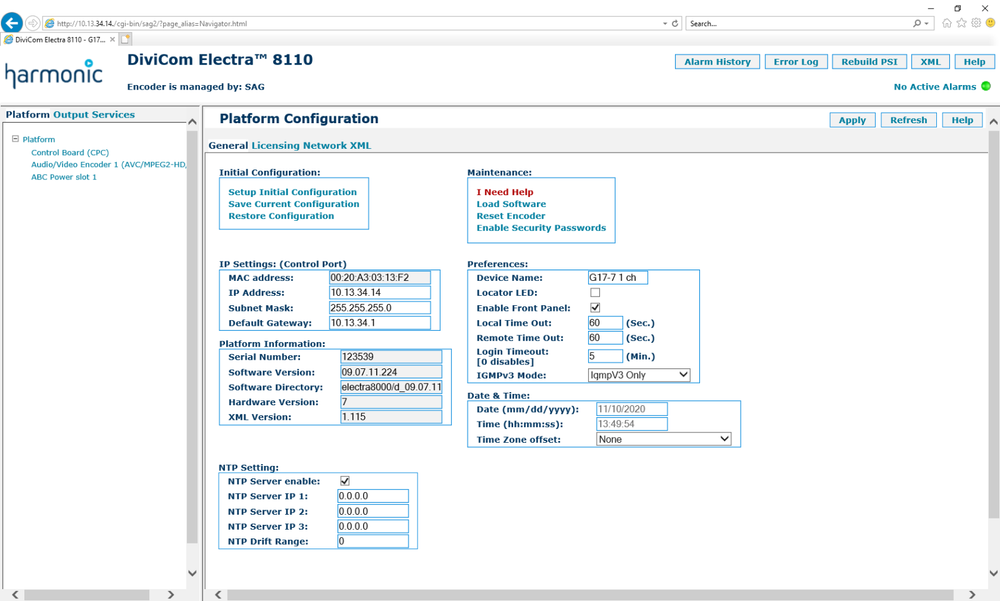Click the search magnifier icon
1000x601 pixels.
point(917,24)
